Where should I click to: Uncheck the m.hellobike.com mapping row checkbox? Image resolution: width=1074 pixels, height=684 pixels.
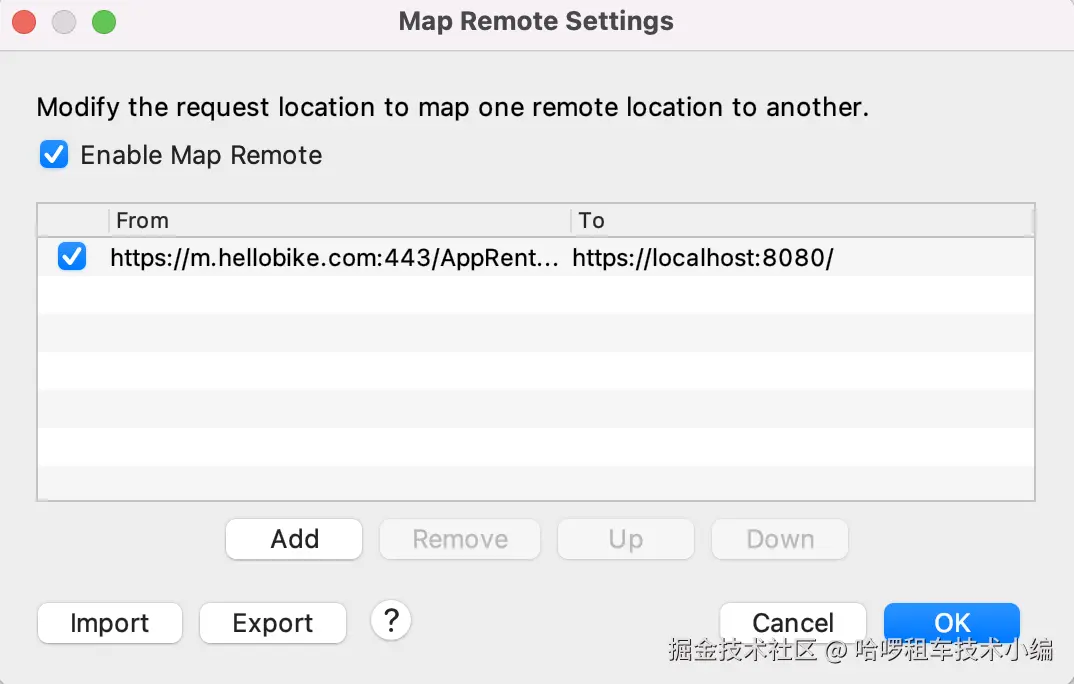click(x=72, y=257)
